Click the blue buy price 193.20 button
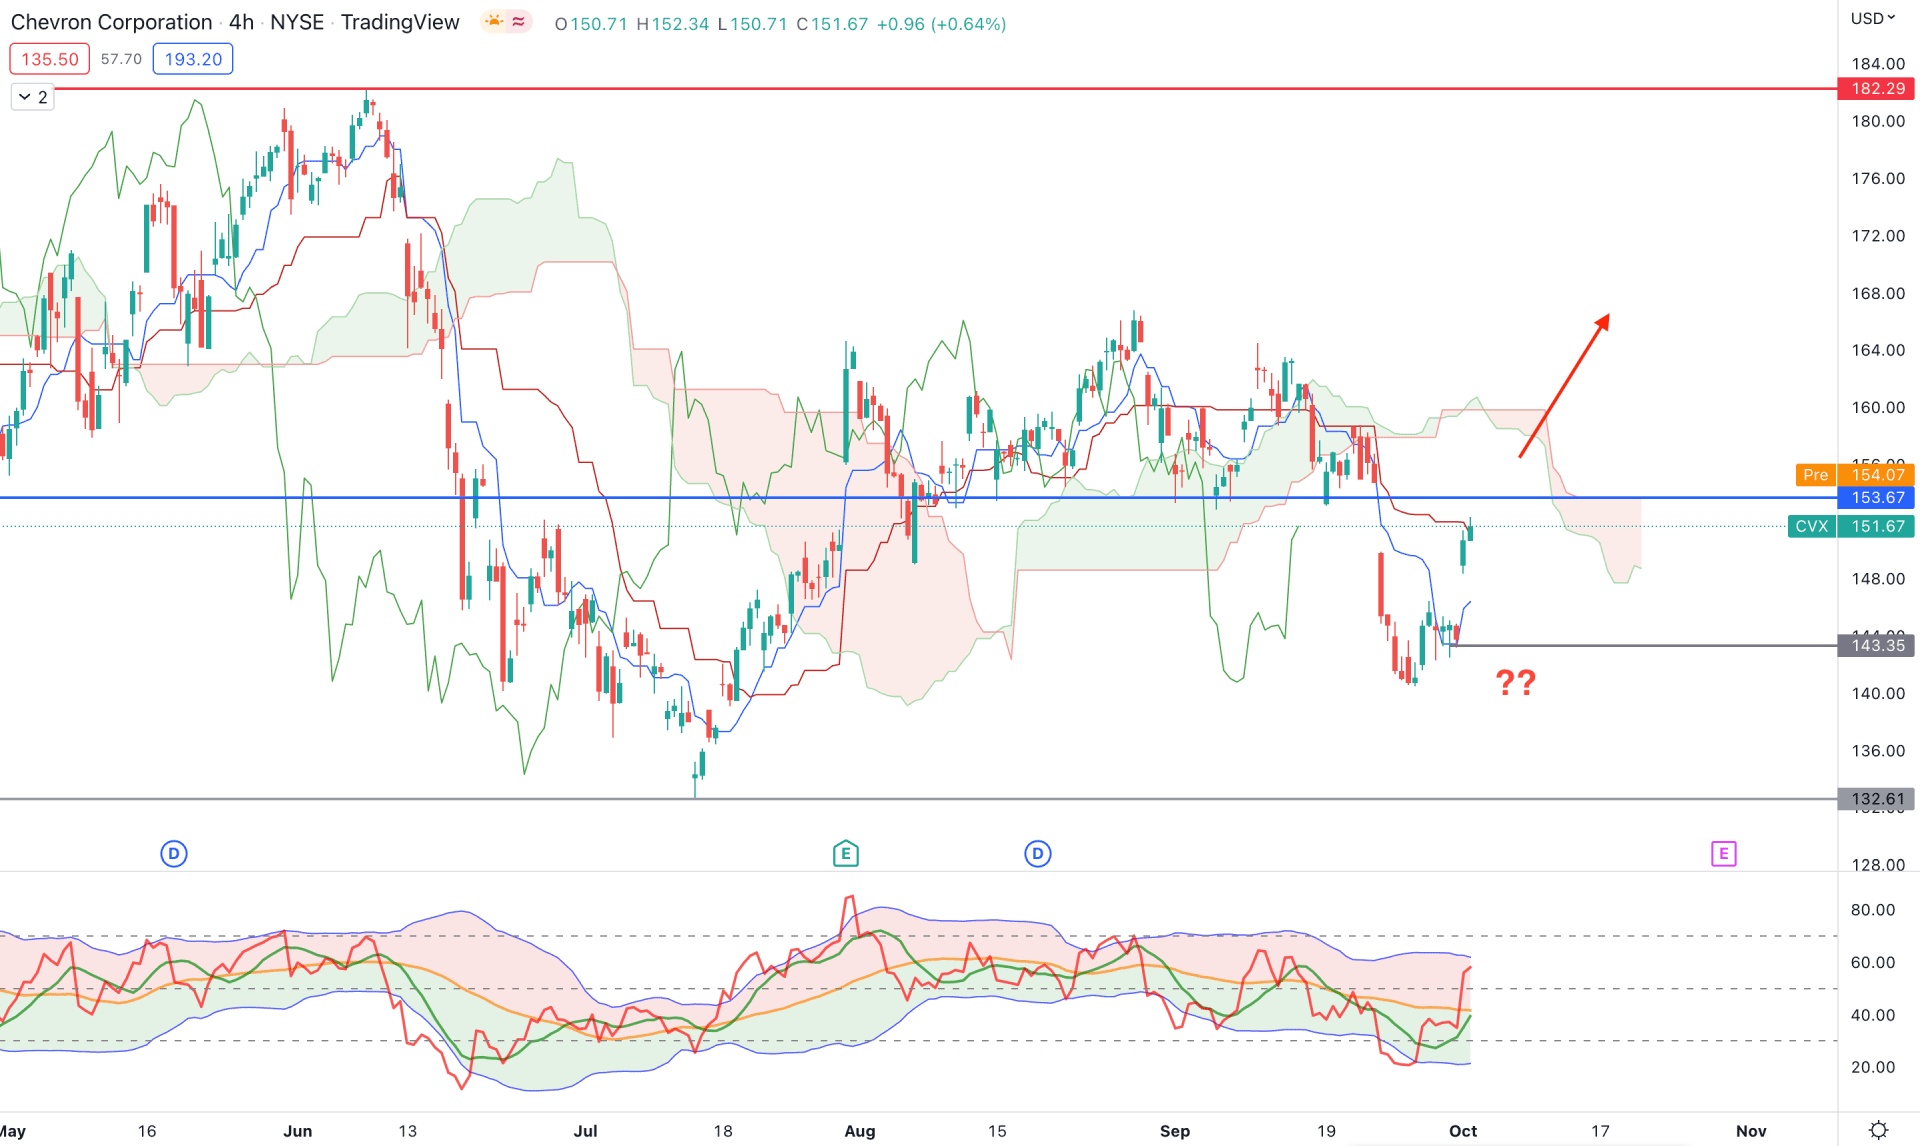1920x1146 pixels. 193,59
